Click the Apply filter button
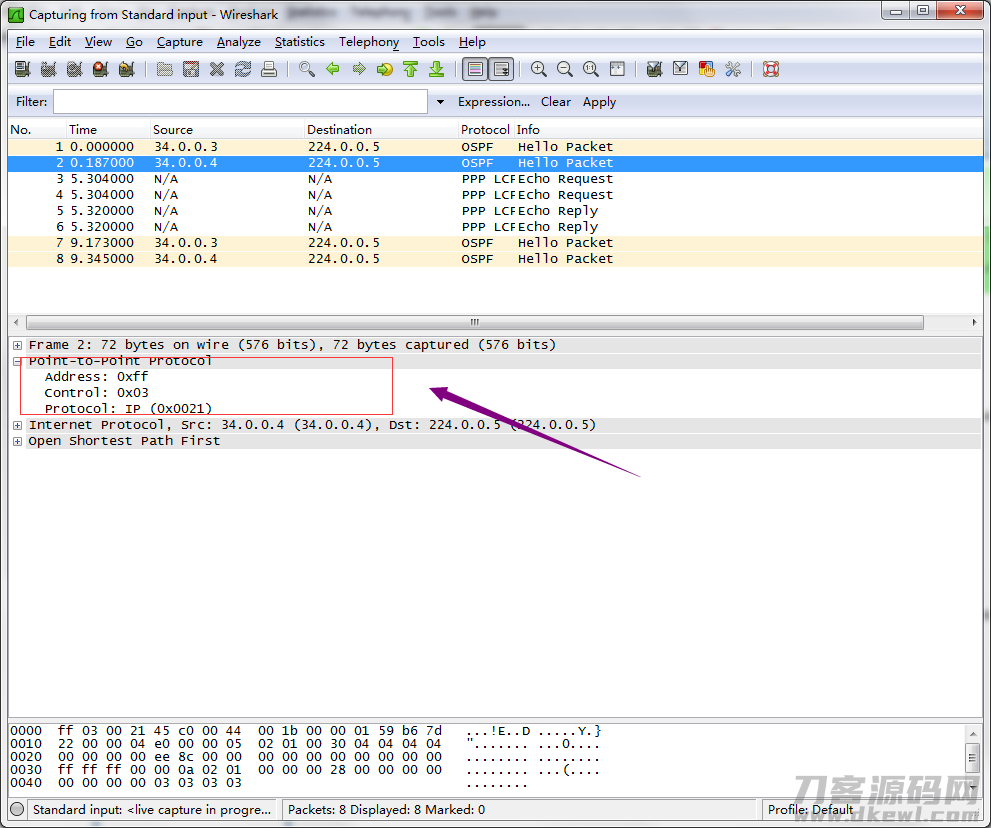The width and height of the screenshot is (991, 828). point(599,102)
